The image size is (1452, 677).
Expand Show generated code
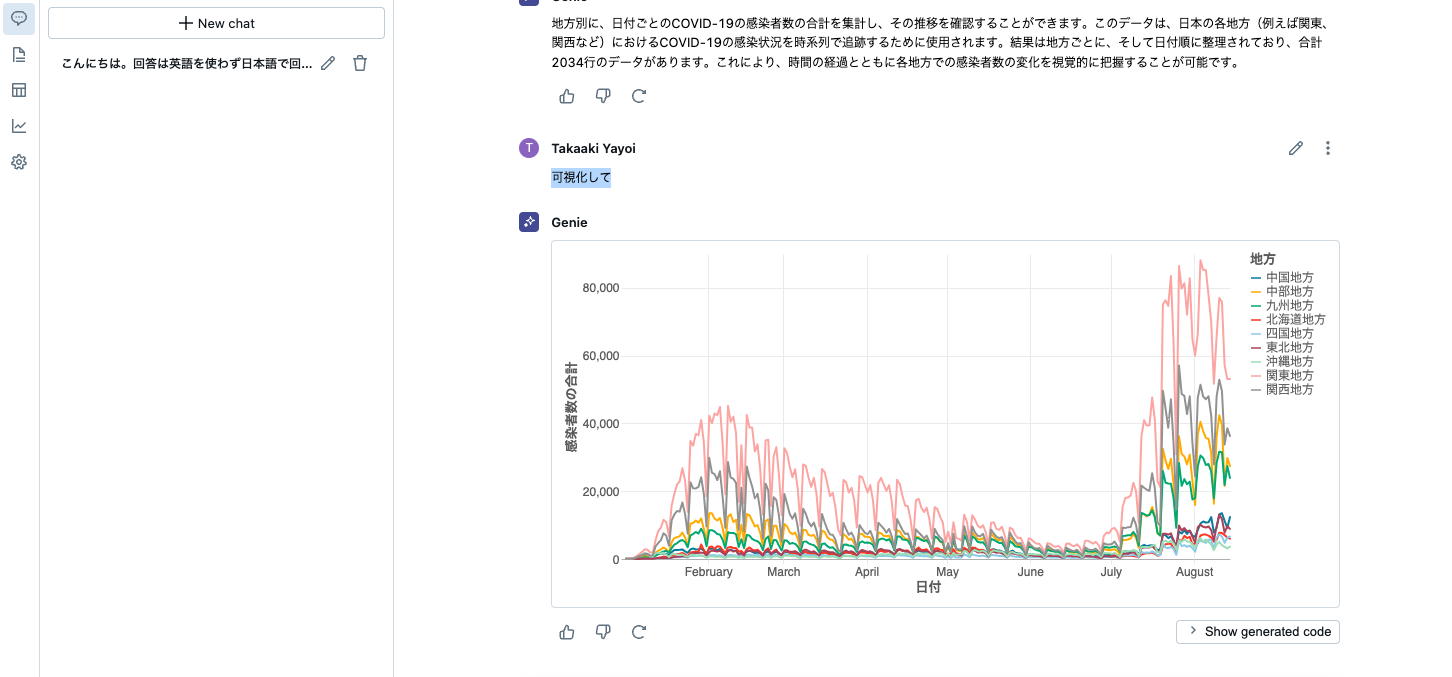[1257, 631]
